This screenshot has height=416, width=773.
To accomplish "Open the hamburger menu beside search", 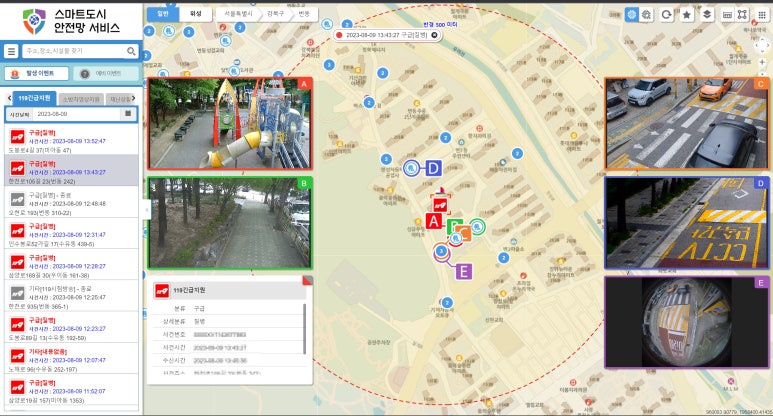I will 11,51.
